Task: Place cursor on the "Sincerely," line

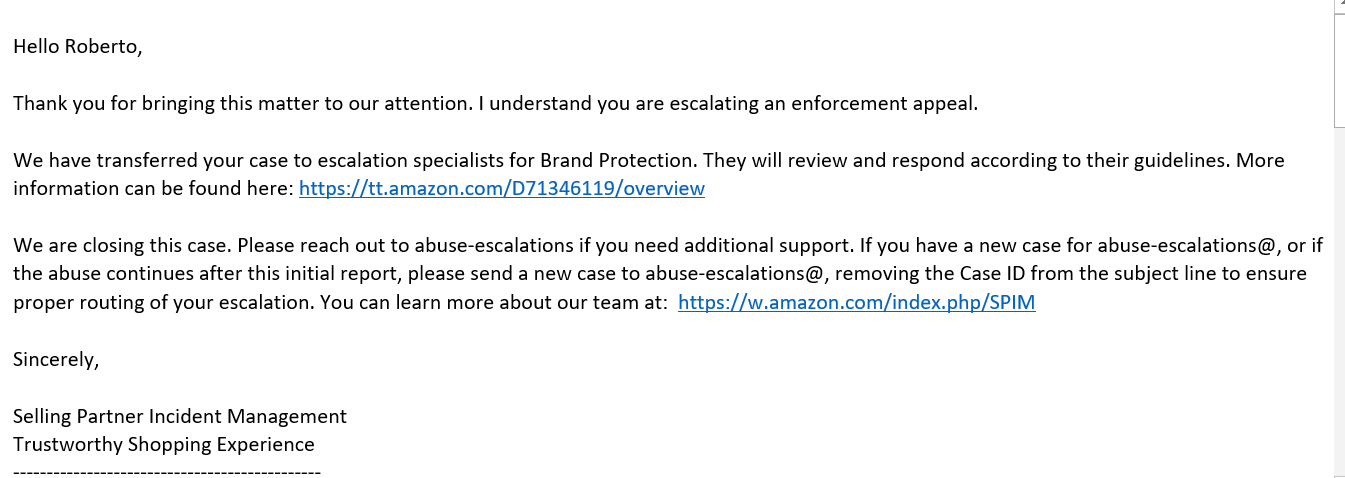Action: (x=56, y=359)
